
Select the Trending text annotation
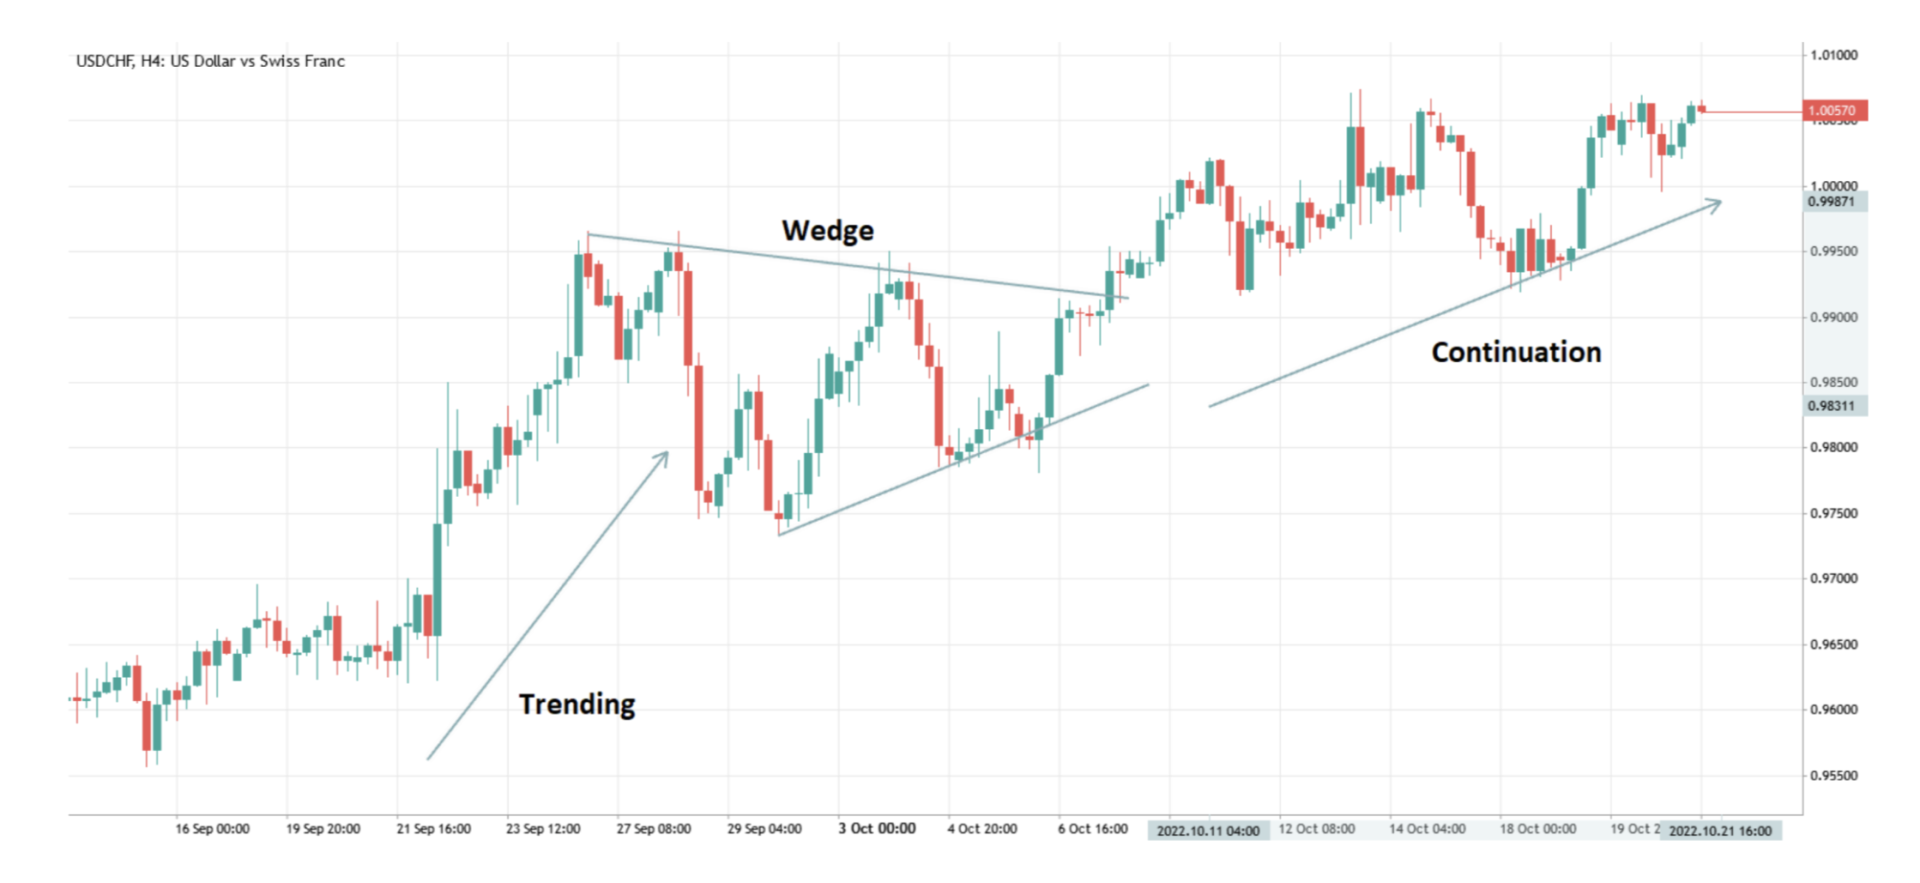[577, 704]
